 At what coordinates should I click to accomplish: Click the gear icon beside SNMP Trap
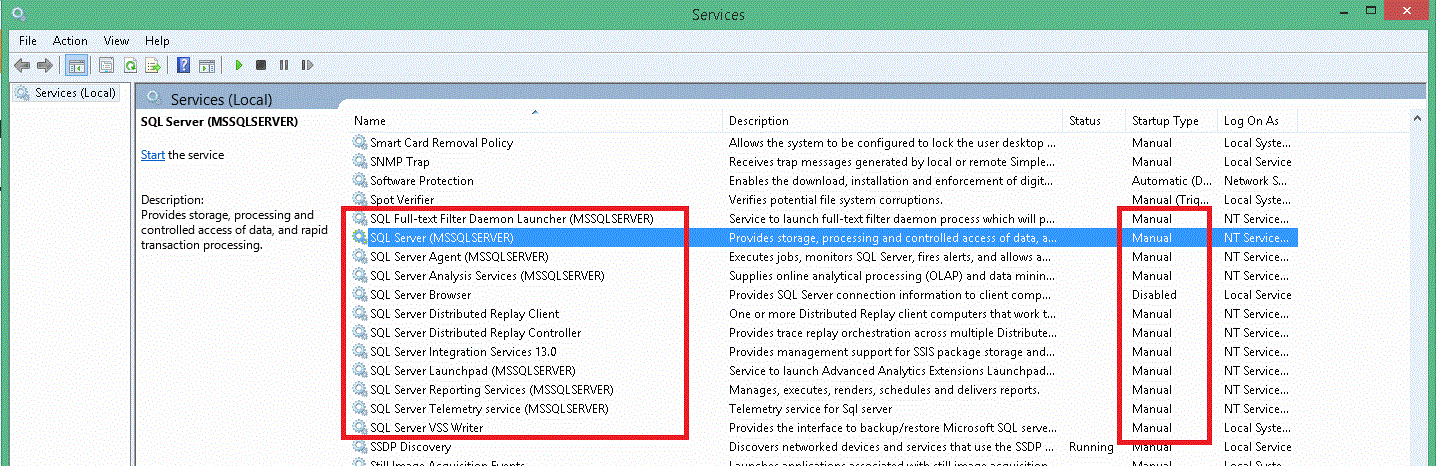pos(360,162)
